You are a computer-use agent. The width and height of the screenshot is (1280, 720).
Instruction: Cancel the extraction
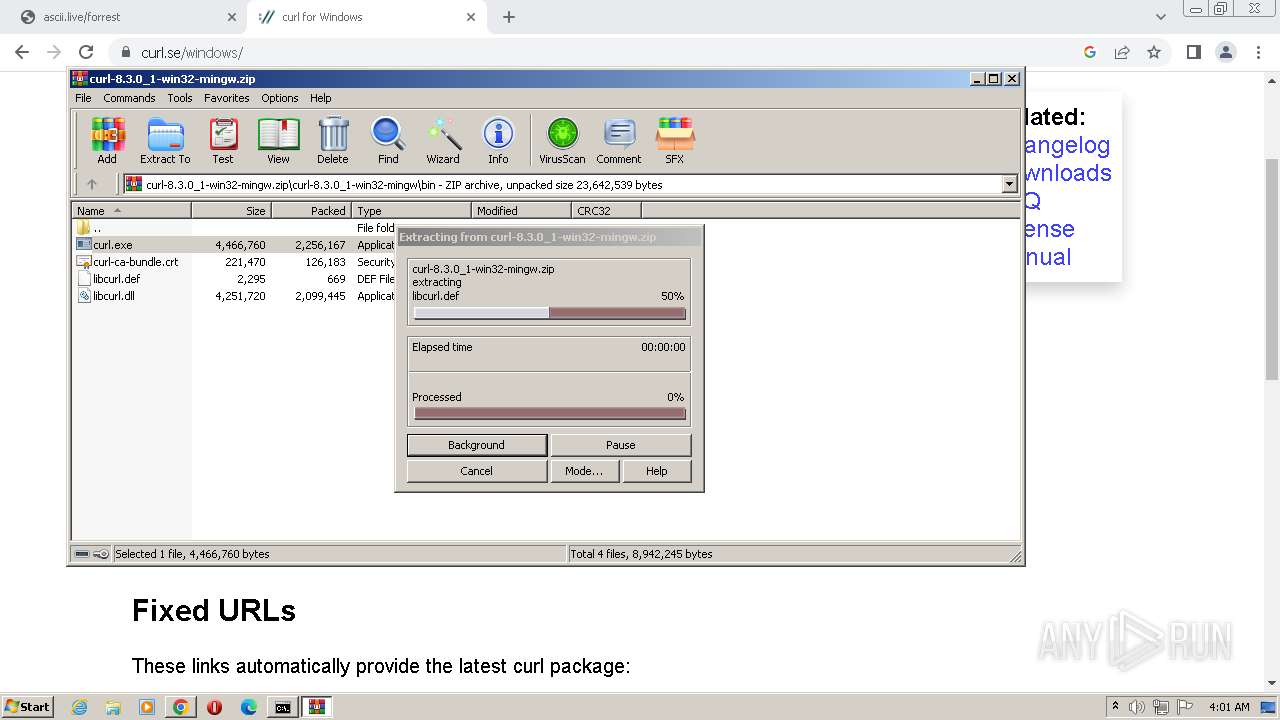point(476,471)
